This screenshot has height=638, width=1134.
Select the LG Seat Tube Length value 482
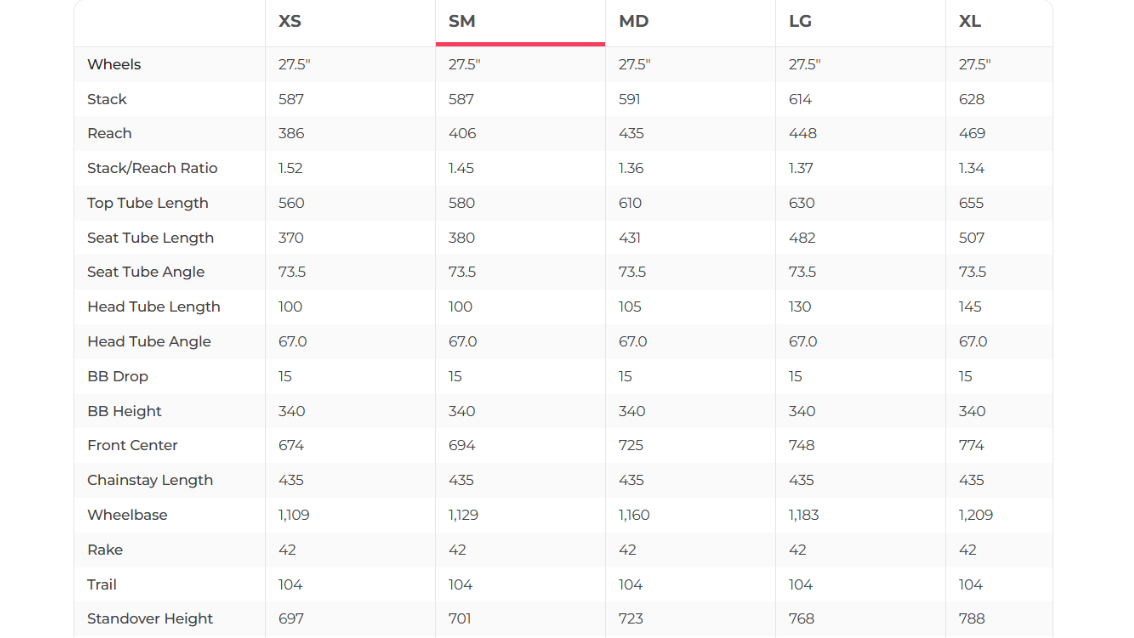pos(802,238)
